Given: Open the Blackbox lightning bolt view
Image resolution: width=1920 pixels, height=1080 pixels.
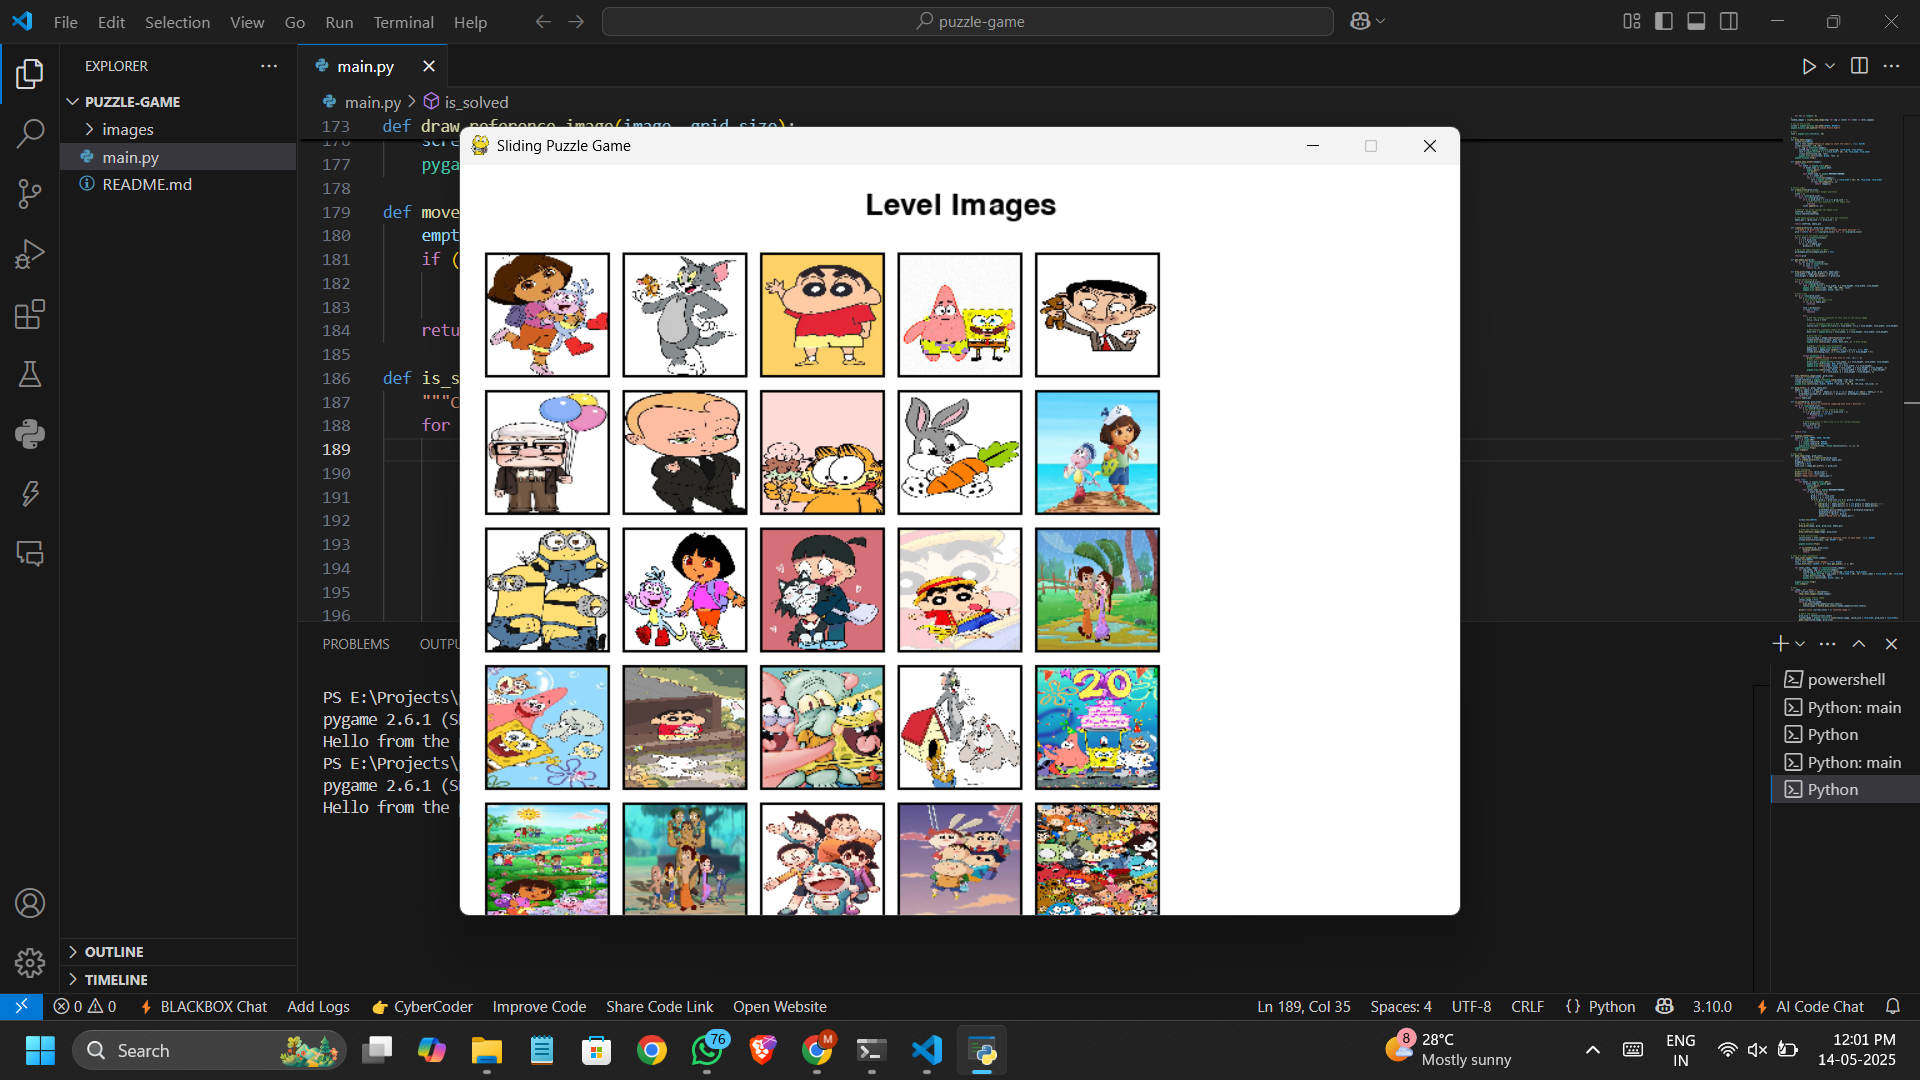Looking at the screenshot, I should click(30, 494).
